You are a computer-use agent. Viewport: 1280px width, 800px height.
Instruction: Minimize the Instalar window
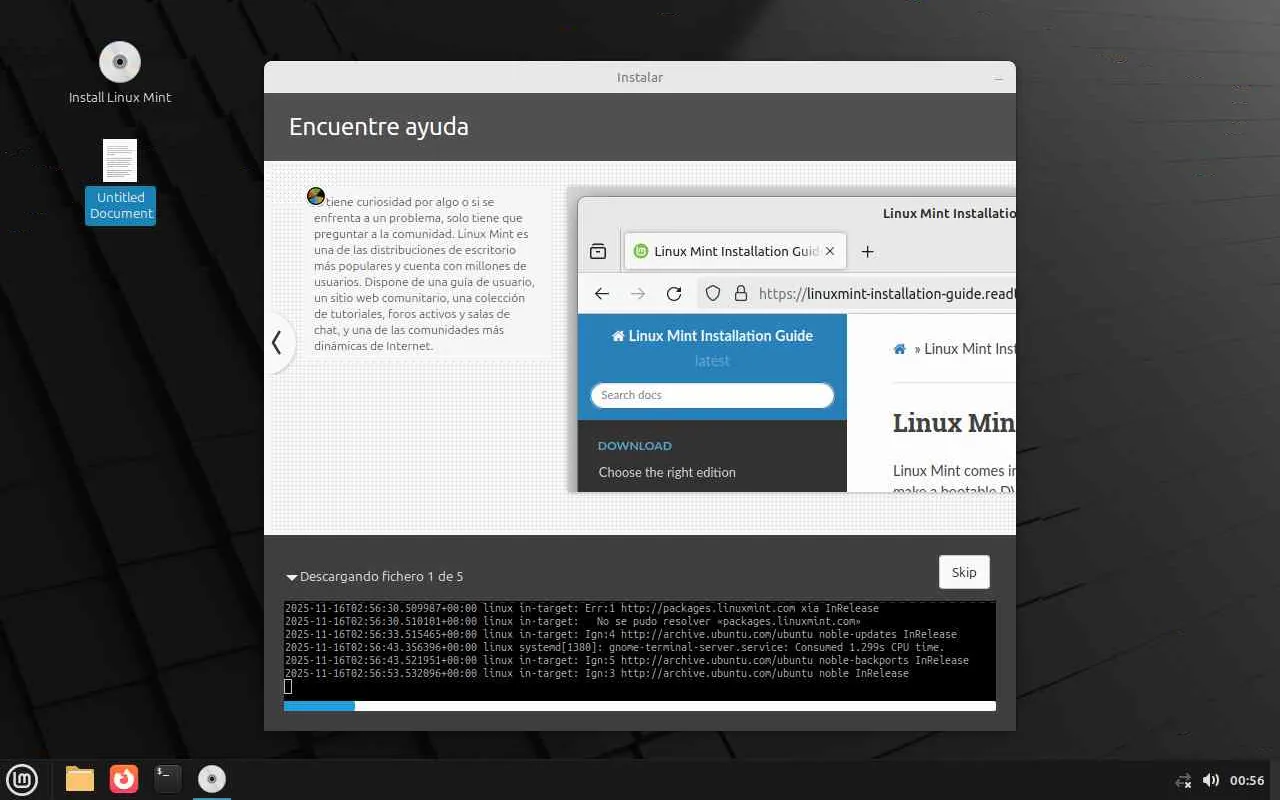coord(998,78)
